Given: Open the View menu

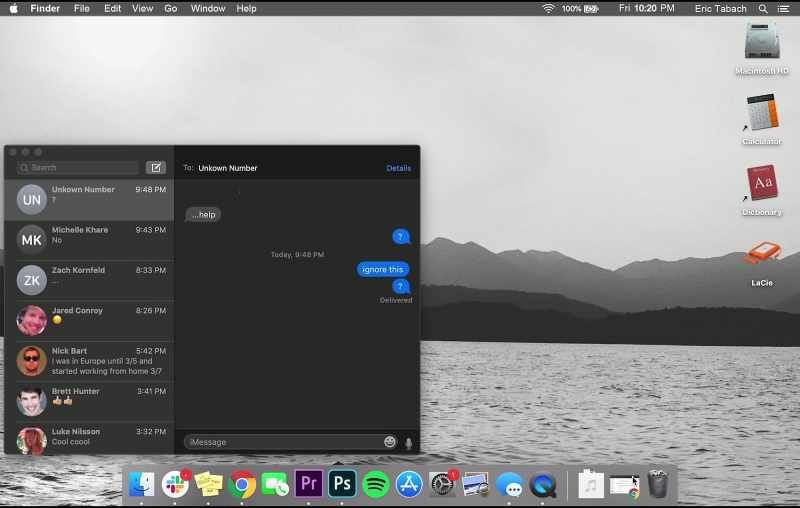Looking at the screenshot, I should click(142, 9).
